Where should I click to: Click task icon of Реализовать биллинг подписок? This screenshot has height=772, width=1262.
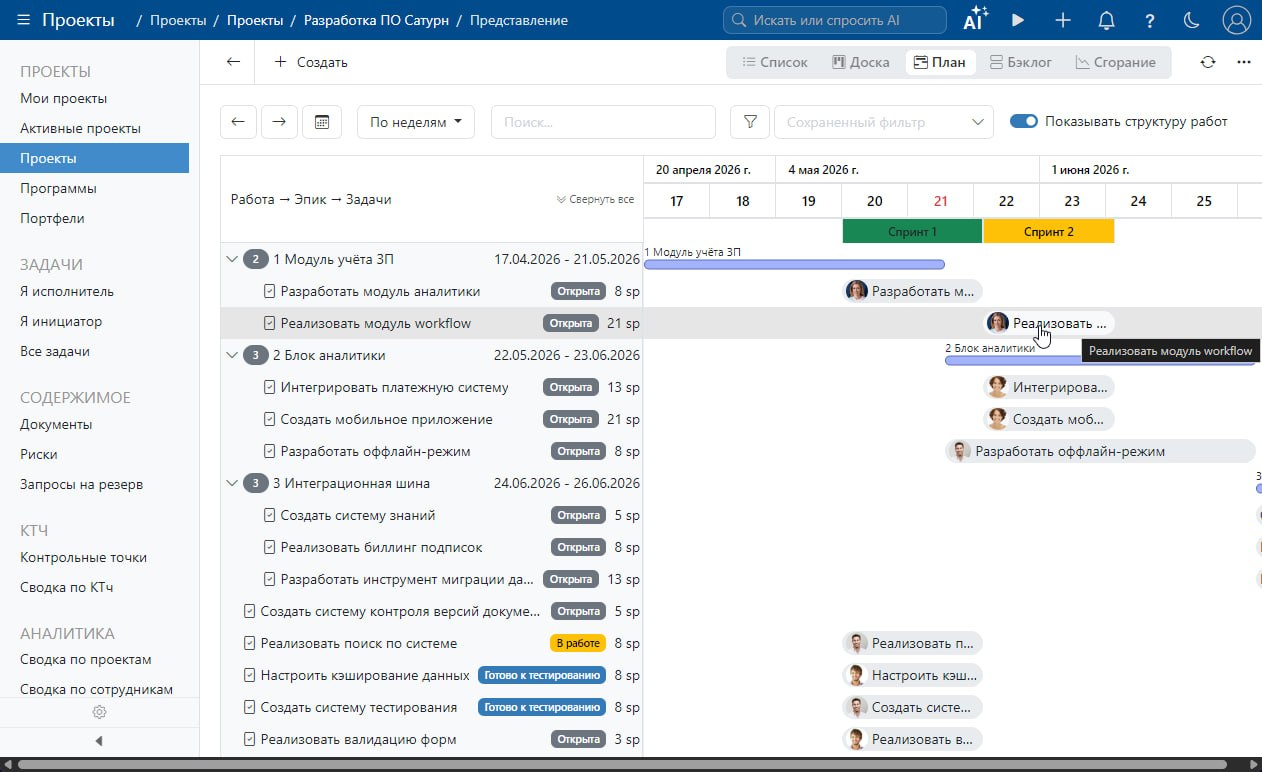[269, 547]
